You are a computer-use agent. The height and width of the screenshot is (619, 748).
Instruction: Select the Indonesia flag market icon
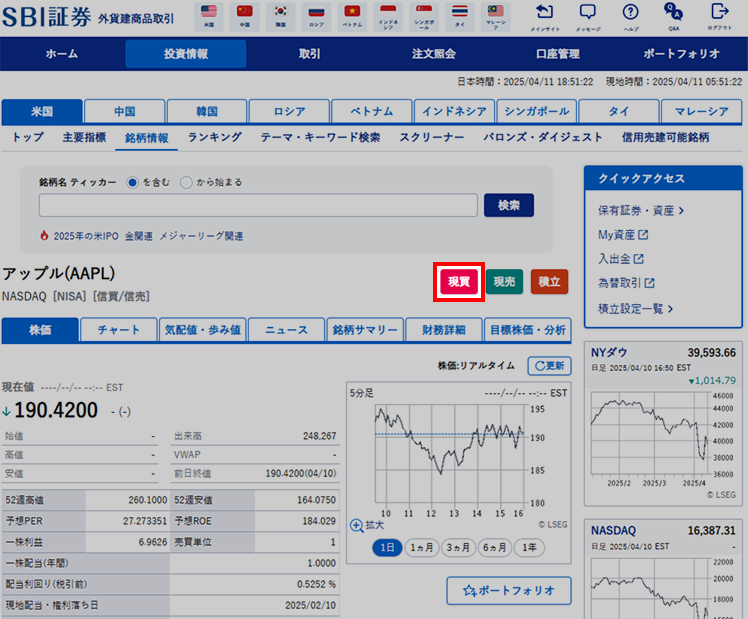pos(388,16)
